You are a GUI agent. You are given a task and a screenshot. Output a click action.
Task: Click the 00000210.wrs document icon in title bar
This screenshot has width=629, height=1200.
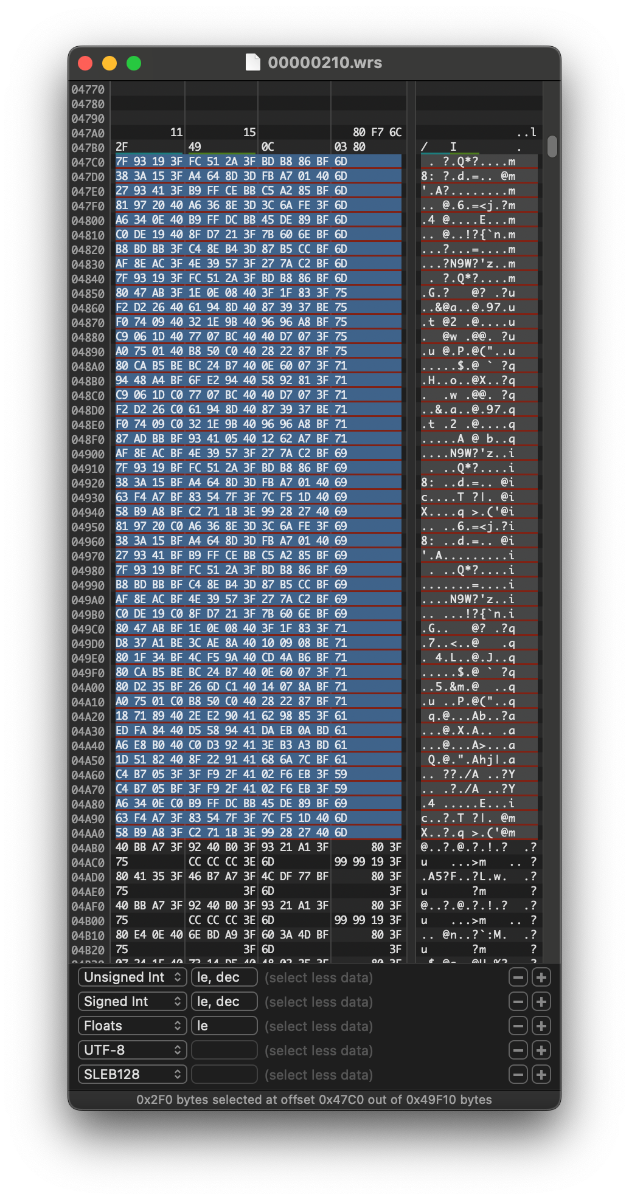click(x=254, y=63)
